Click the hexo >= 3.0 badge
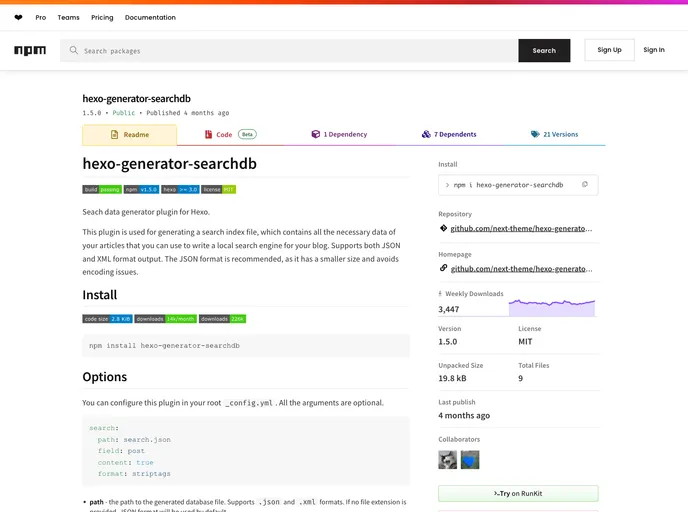 tap(180, 190)
